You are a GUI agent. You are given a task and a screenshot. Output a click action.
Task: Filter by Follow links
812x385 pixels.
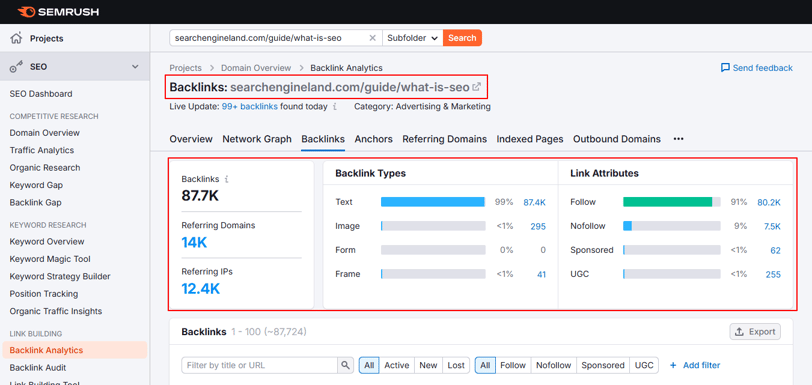tap(513, 365)
